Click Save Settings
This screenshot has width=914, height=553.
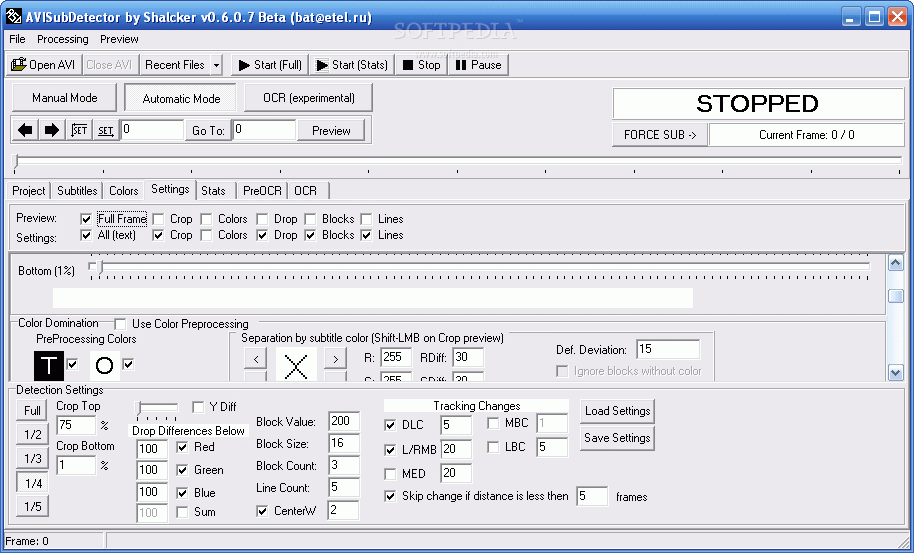618,438
